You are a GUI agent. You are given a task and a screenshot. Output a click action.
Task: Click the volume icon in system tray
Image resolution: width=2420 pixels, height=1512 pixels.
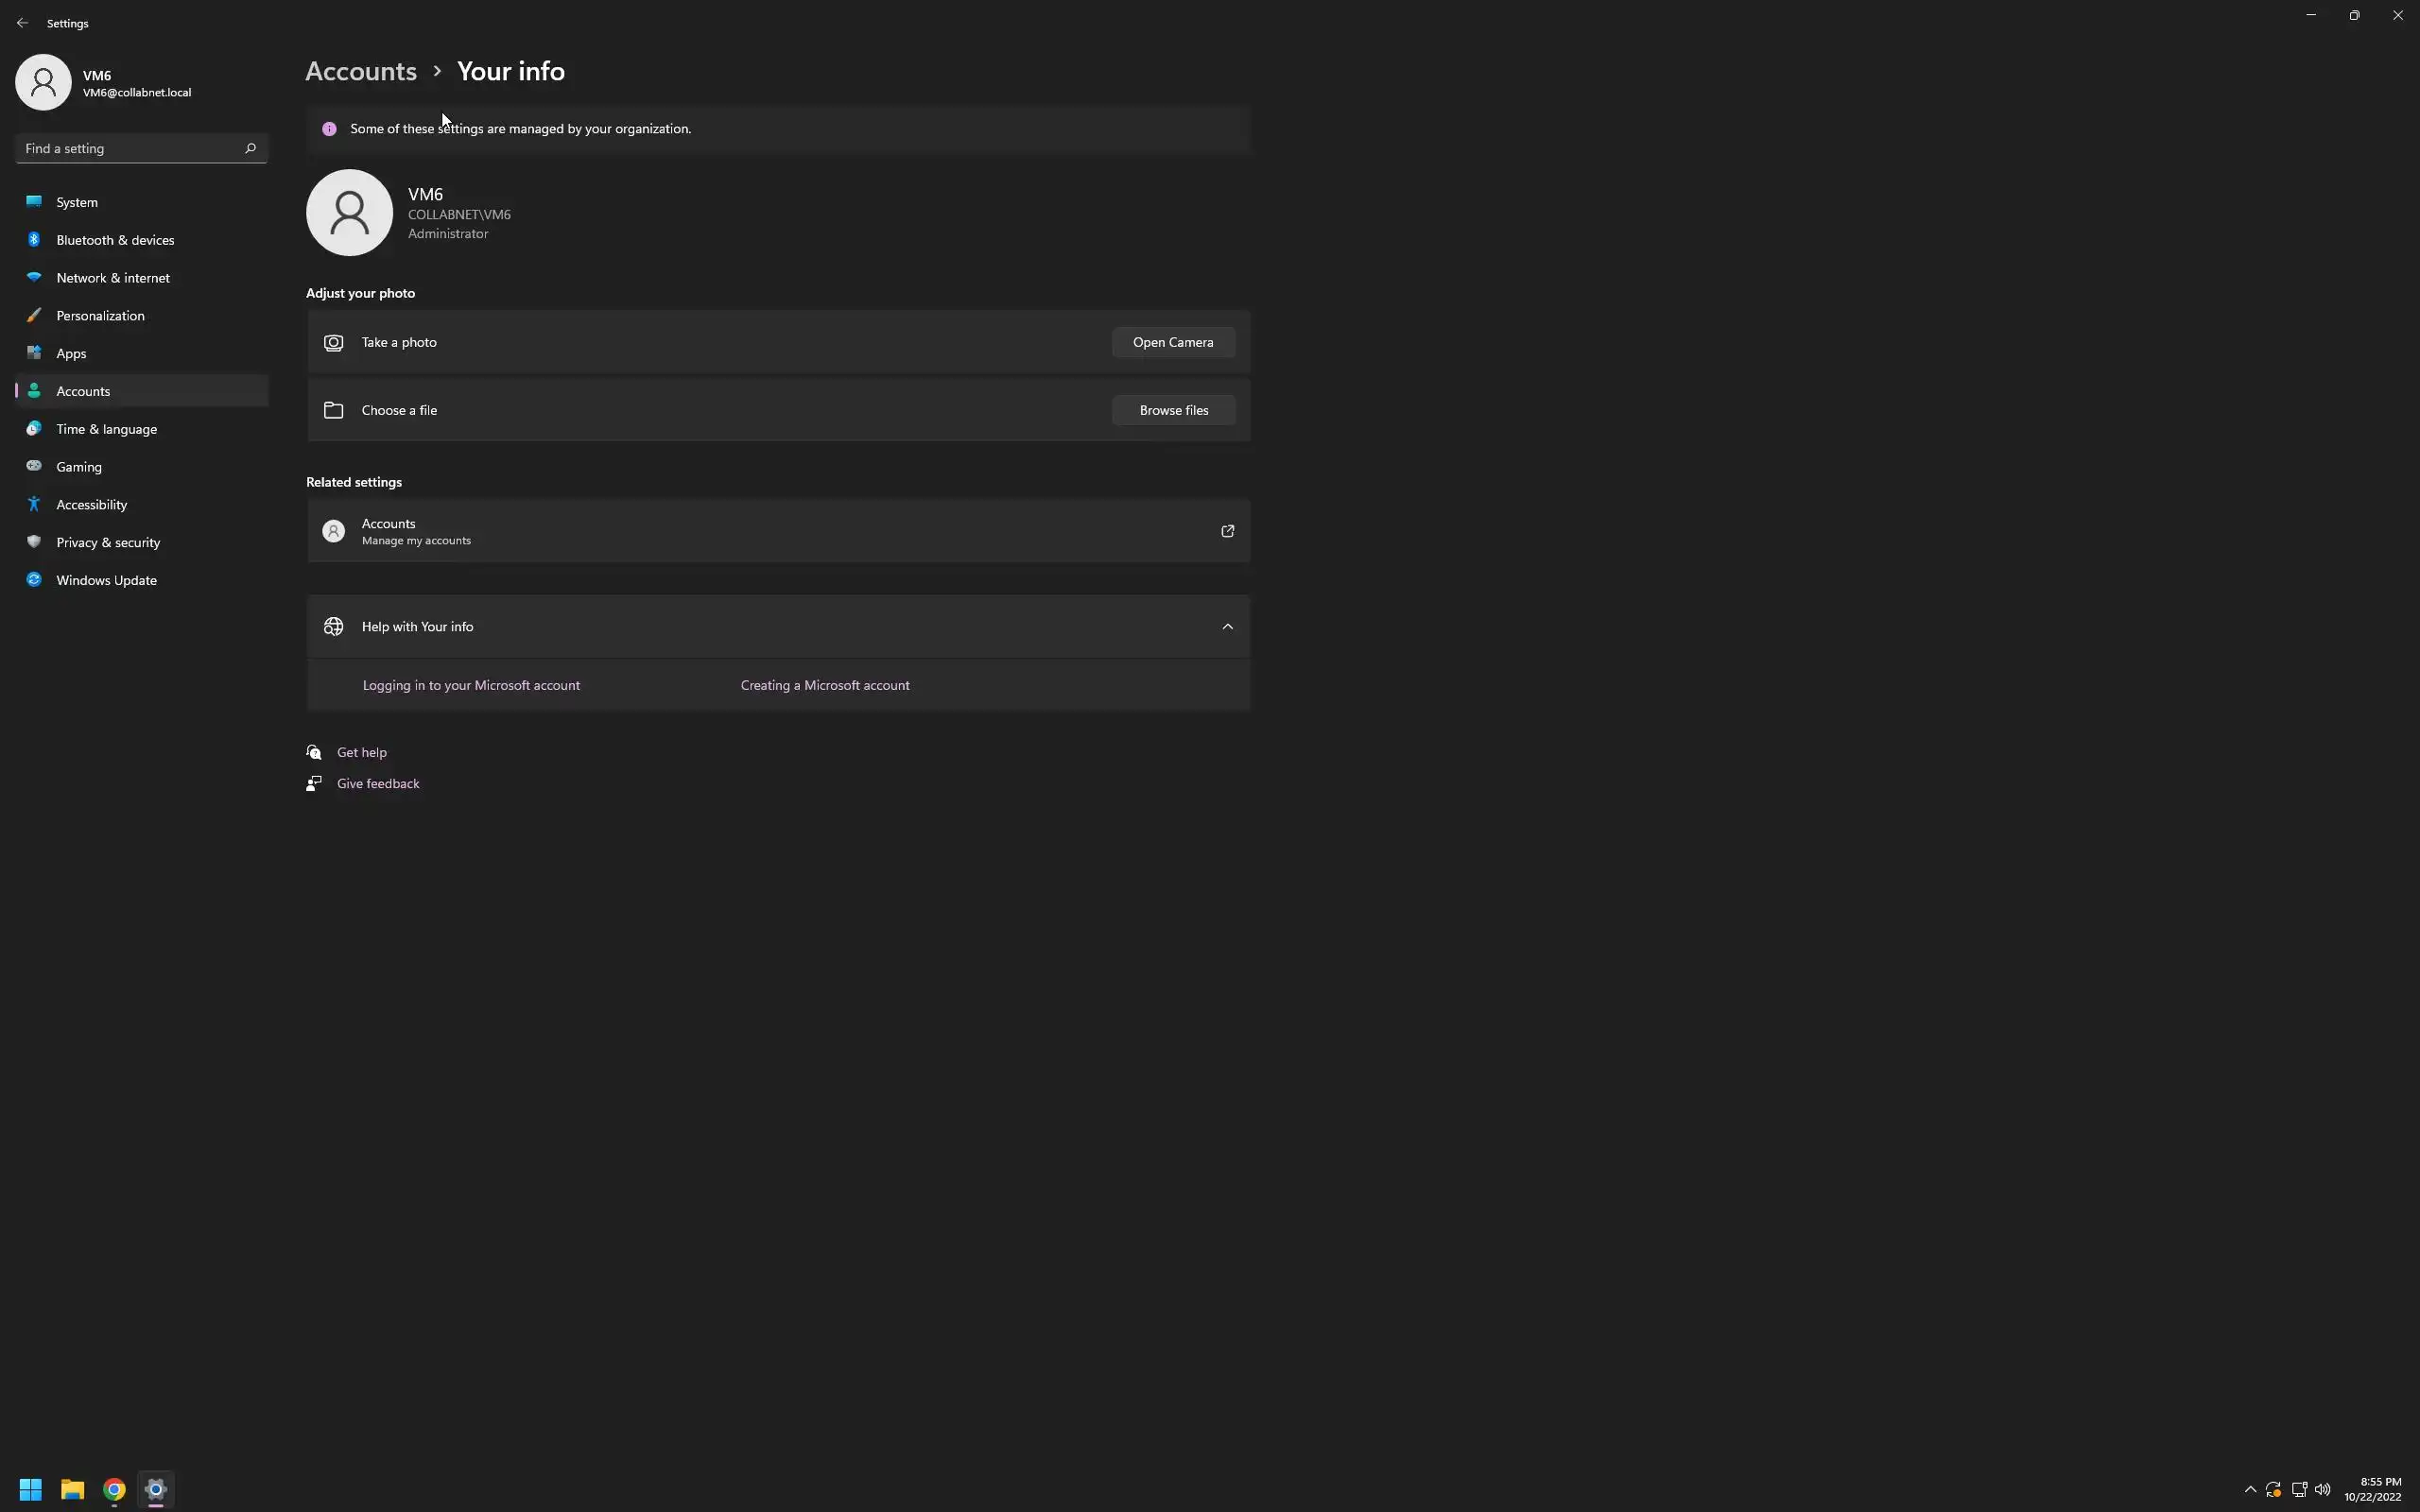(2322, 1489)
